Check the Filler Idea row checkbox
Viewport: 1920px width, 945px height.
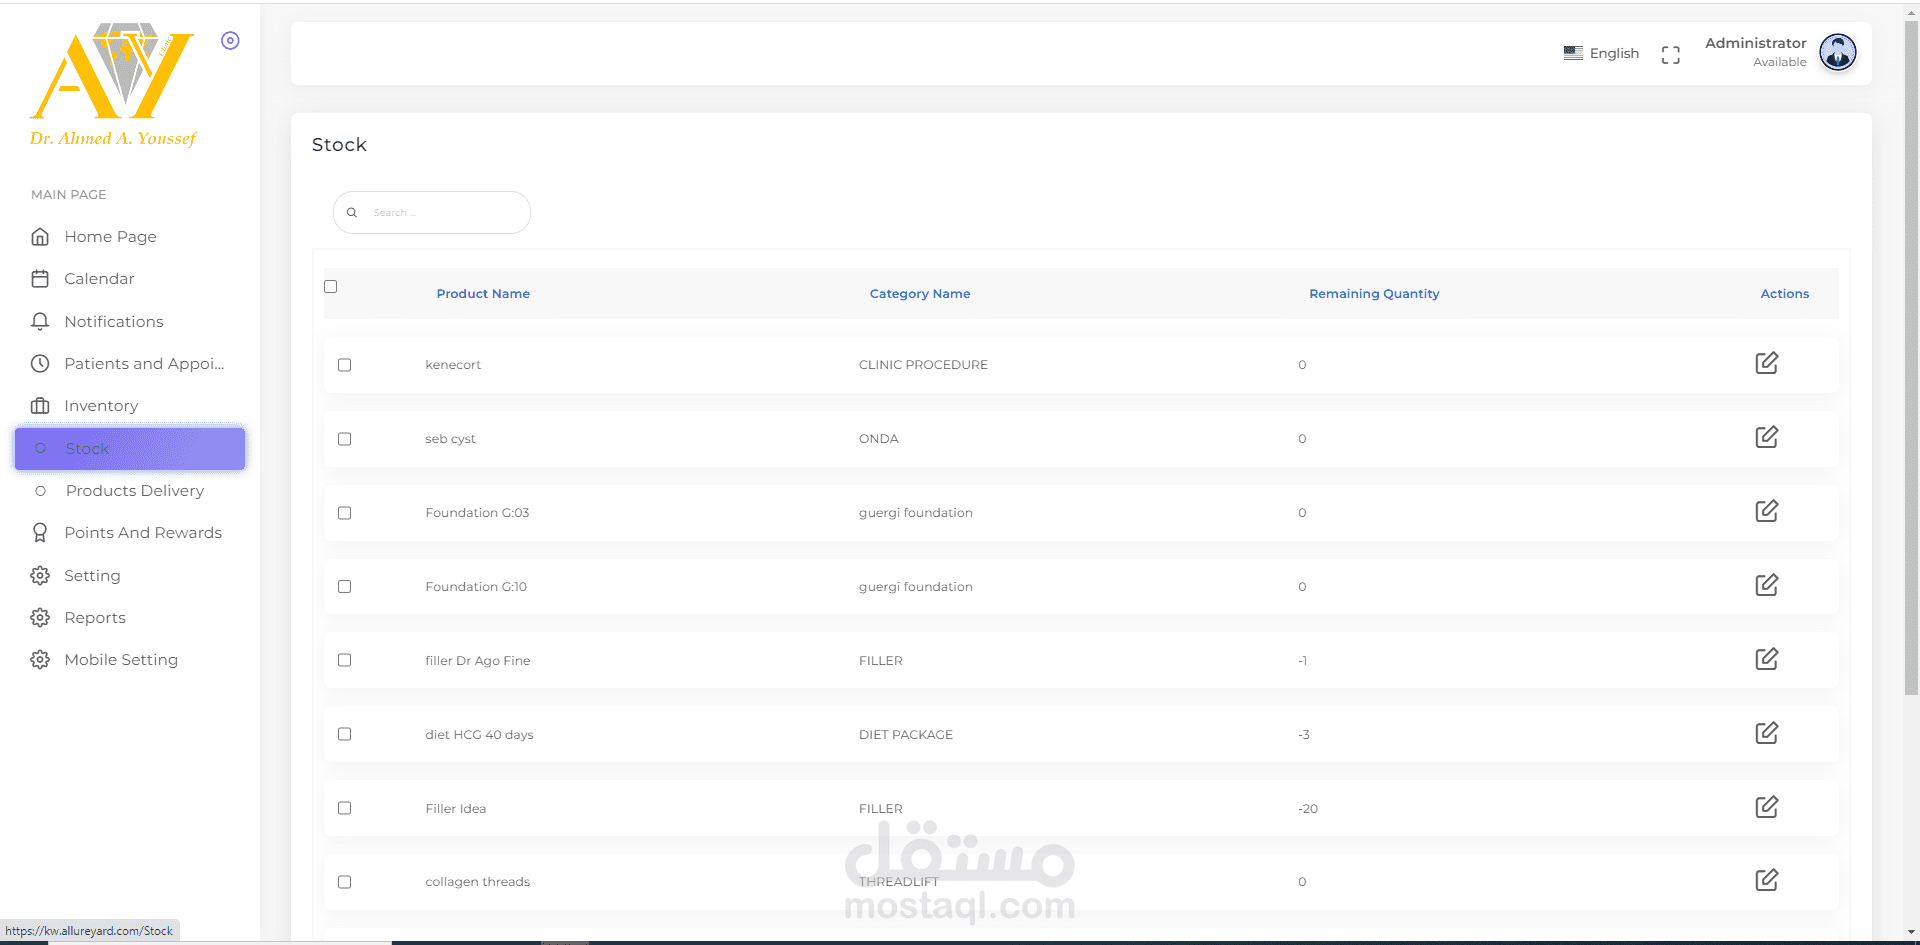click(345, 808)
